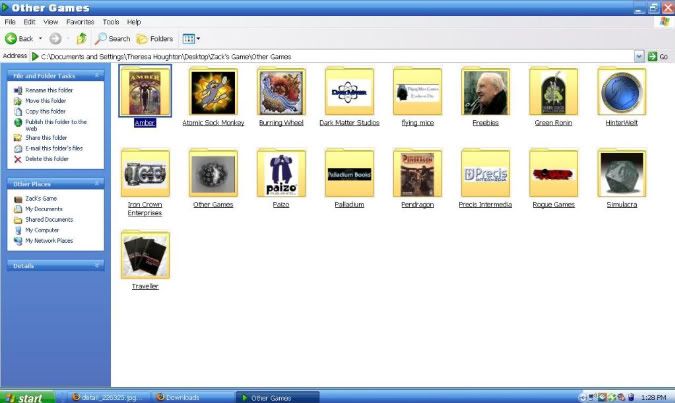Open Back button history dropdown arrow
Screen dimensions: 675x403
(40, 39)
